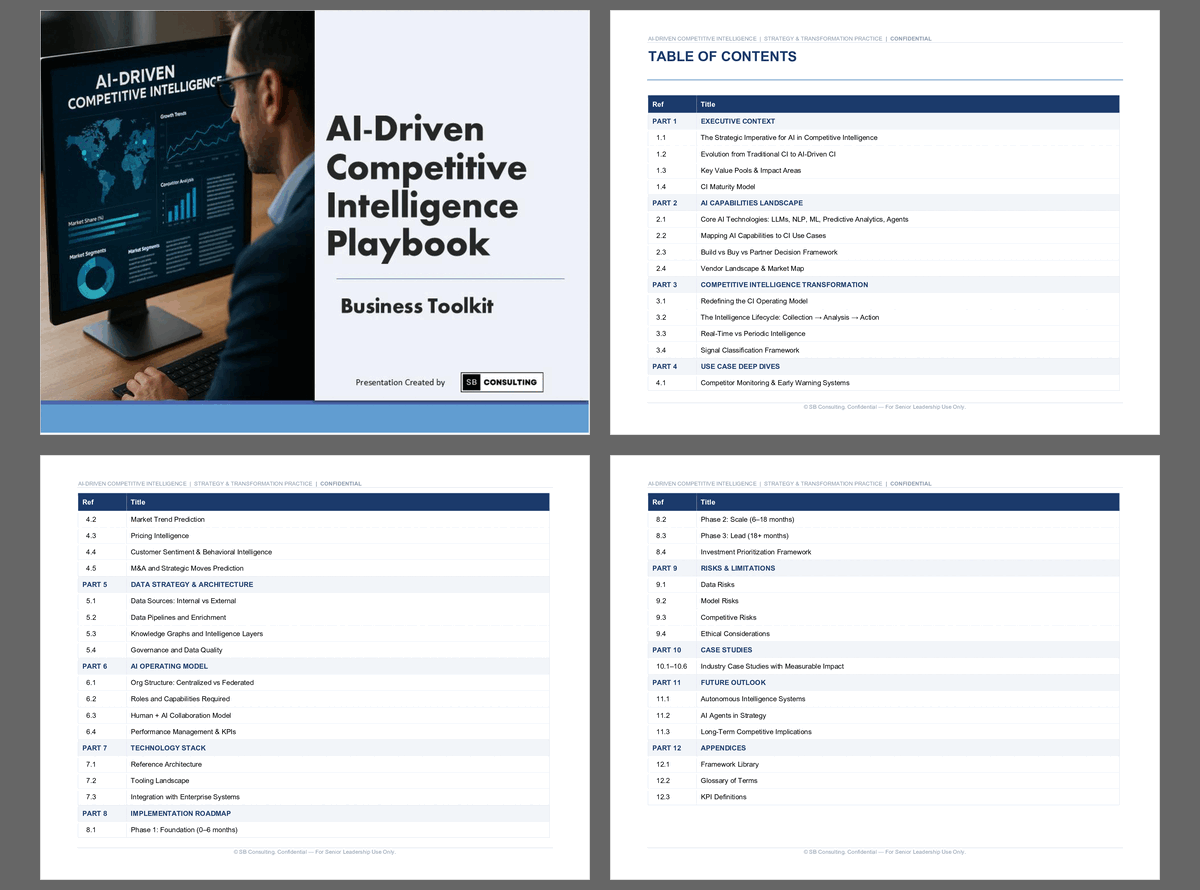Select Build vs Buy vs Partner Decision Framework
The width and height of the screenshot is (1200, 890).
point(768,252)
